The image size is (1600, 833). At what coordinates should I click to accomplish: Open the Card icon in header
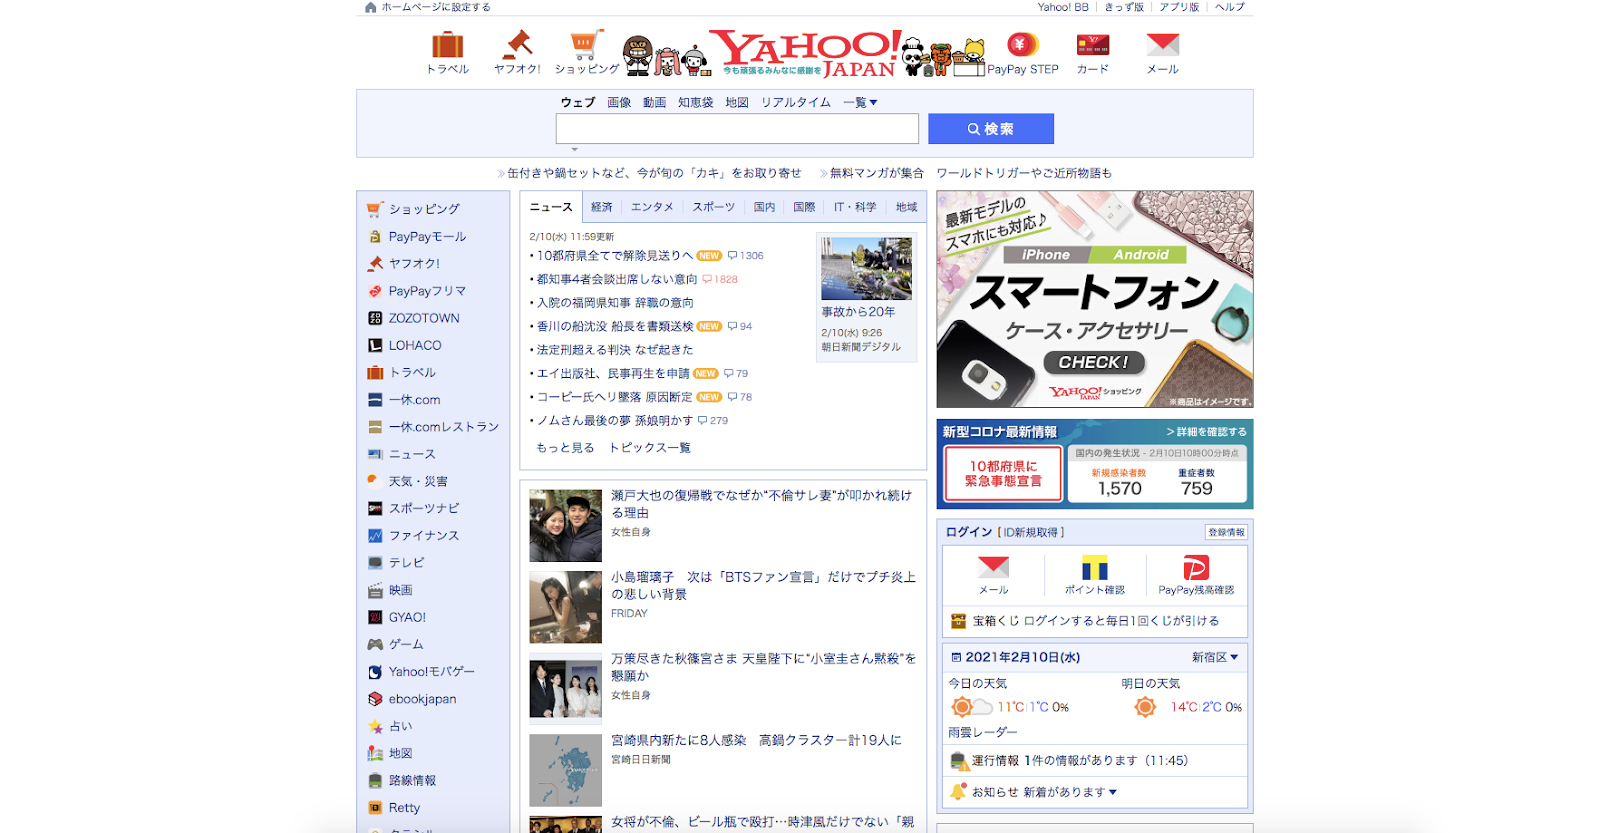click(x=1092, y=45)
